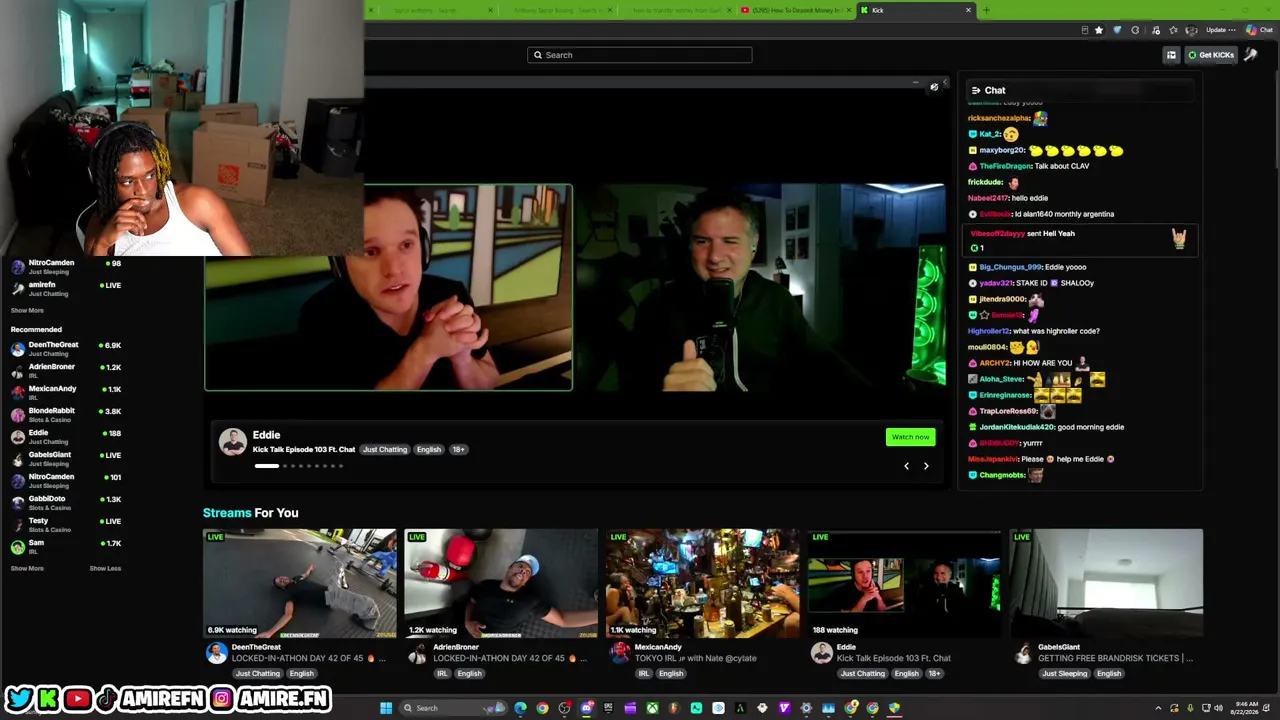This screenshot has height=720, width=1280.
Task: Select the Kick browser tab
Action: 916,10
